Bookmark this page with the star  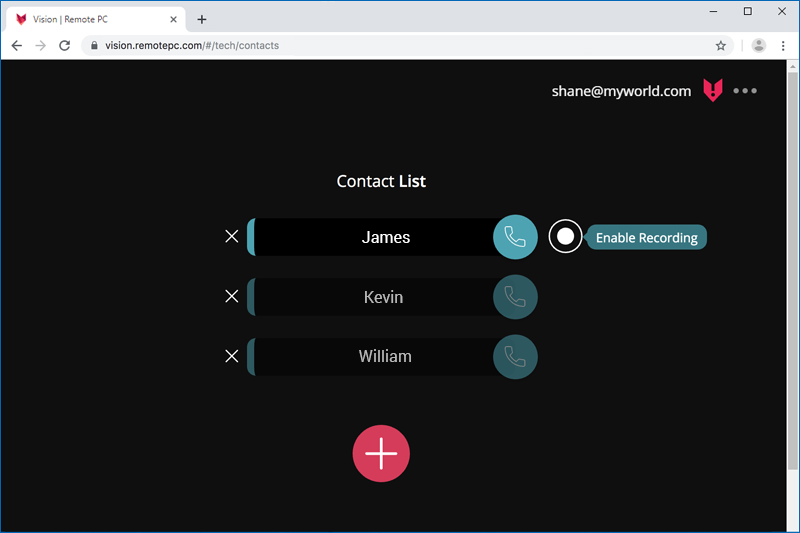tap(720, 46)
